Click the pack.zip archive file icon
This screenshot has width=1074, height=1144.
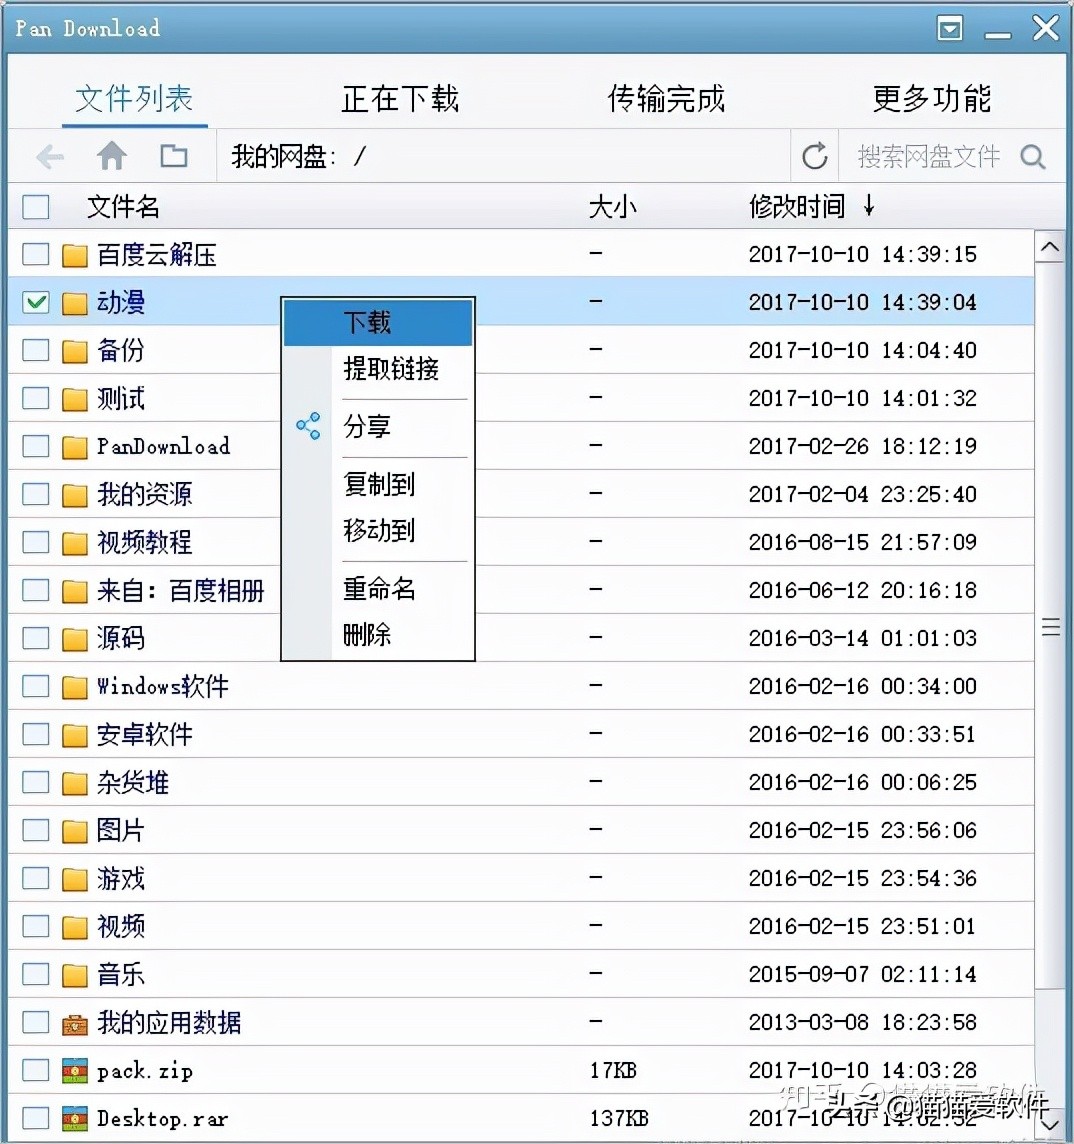(75, 1070)
